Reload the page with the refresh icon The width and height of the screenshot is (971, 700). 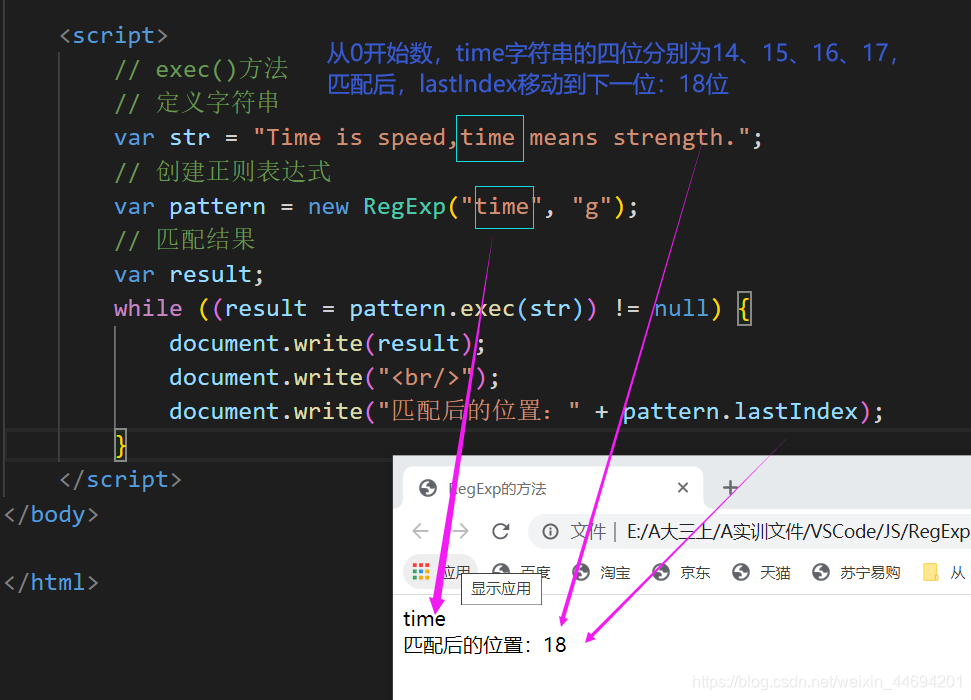[x=500, y=531]
